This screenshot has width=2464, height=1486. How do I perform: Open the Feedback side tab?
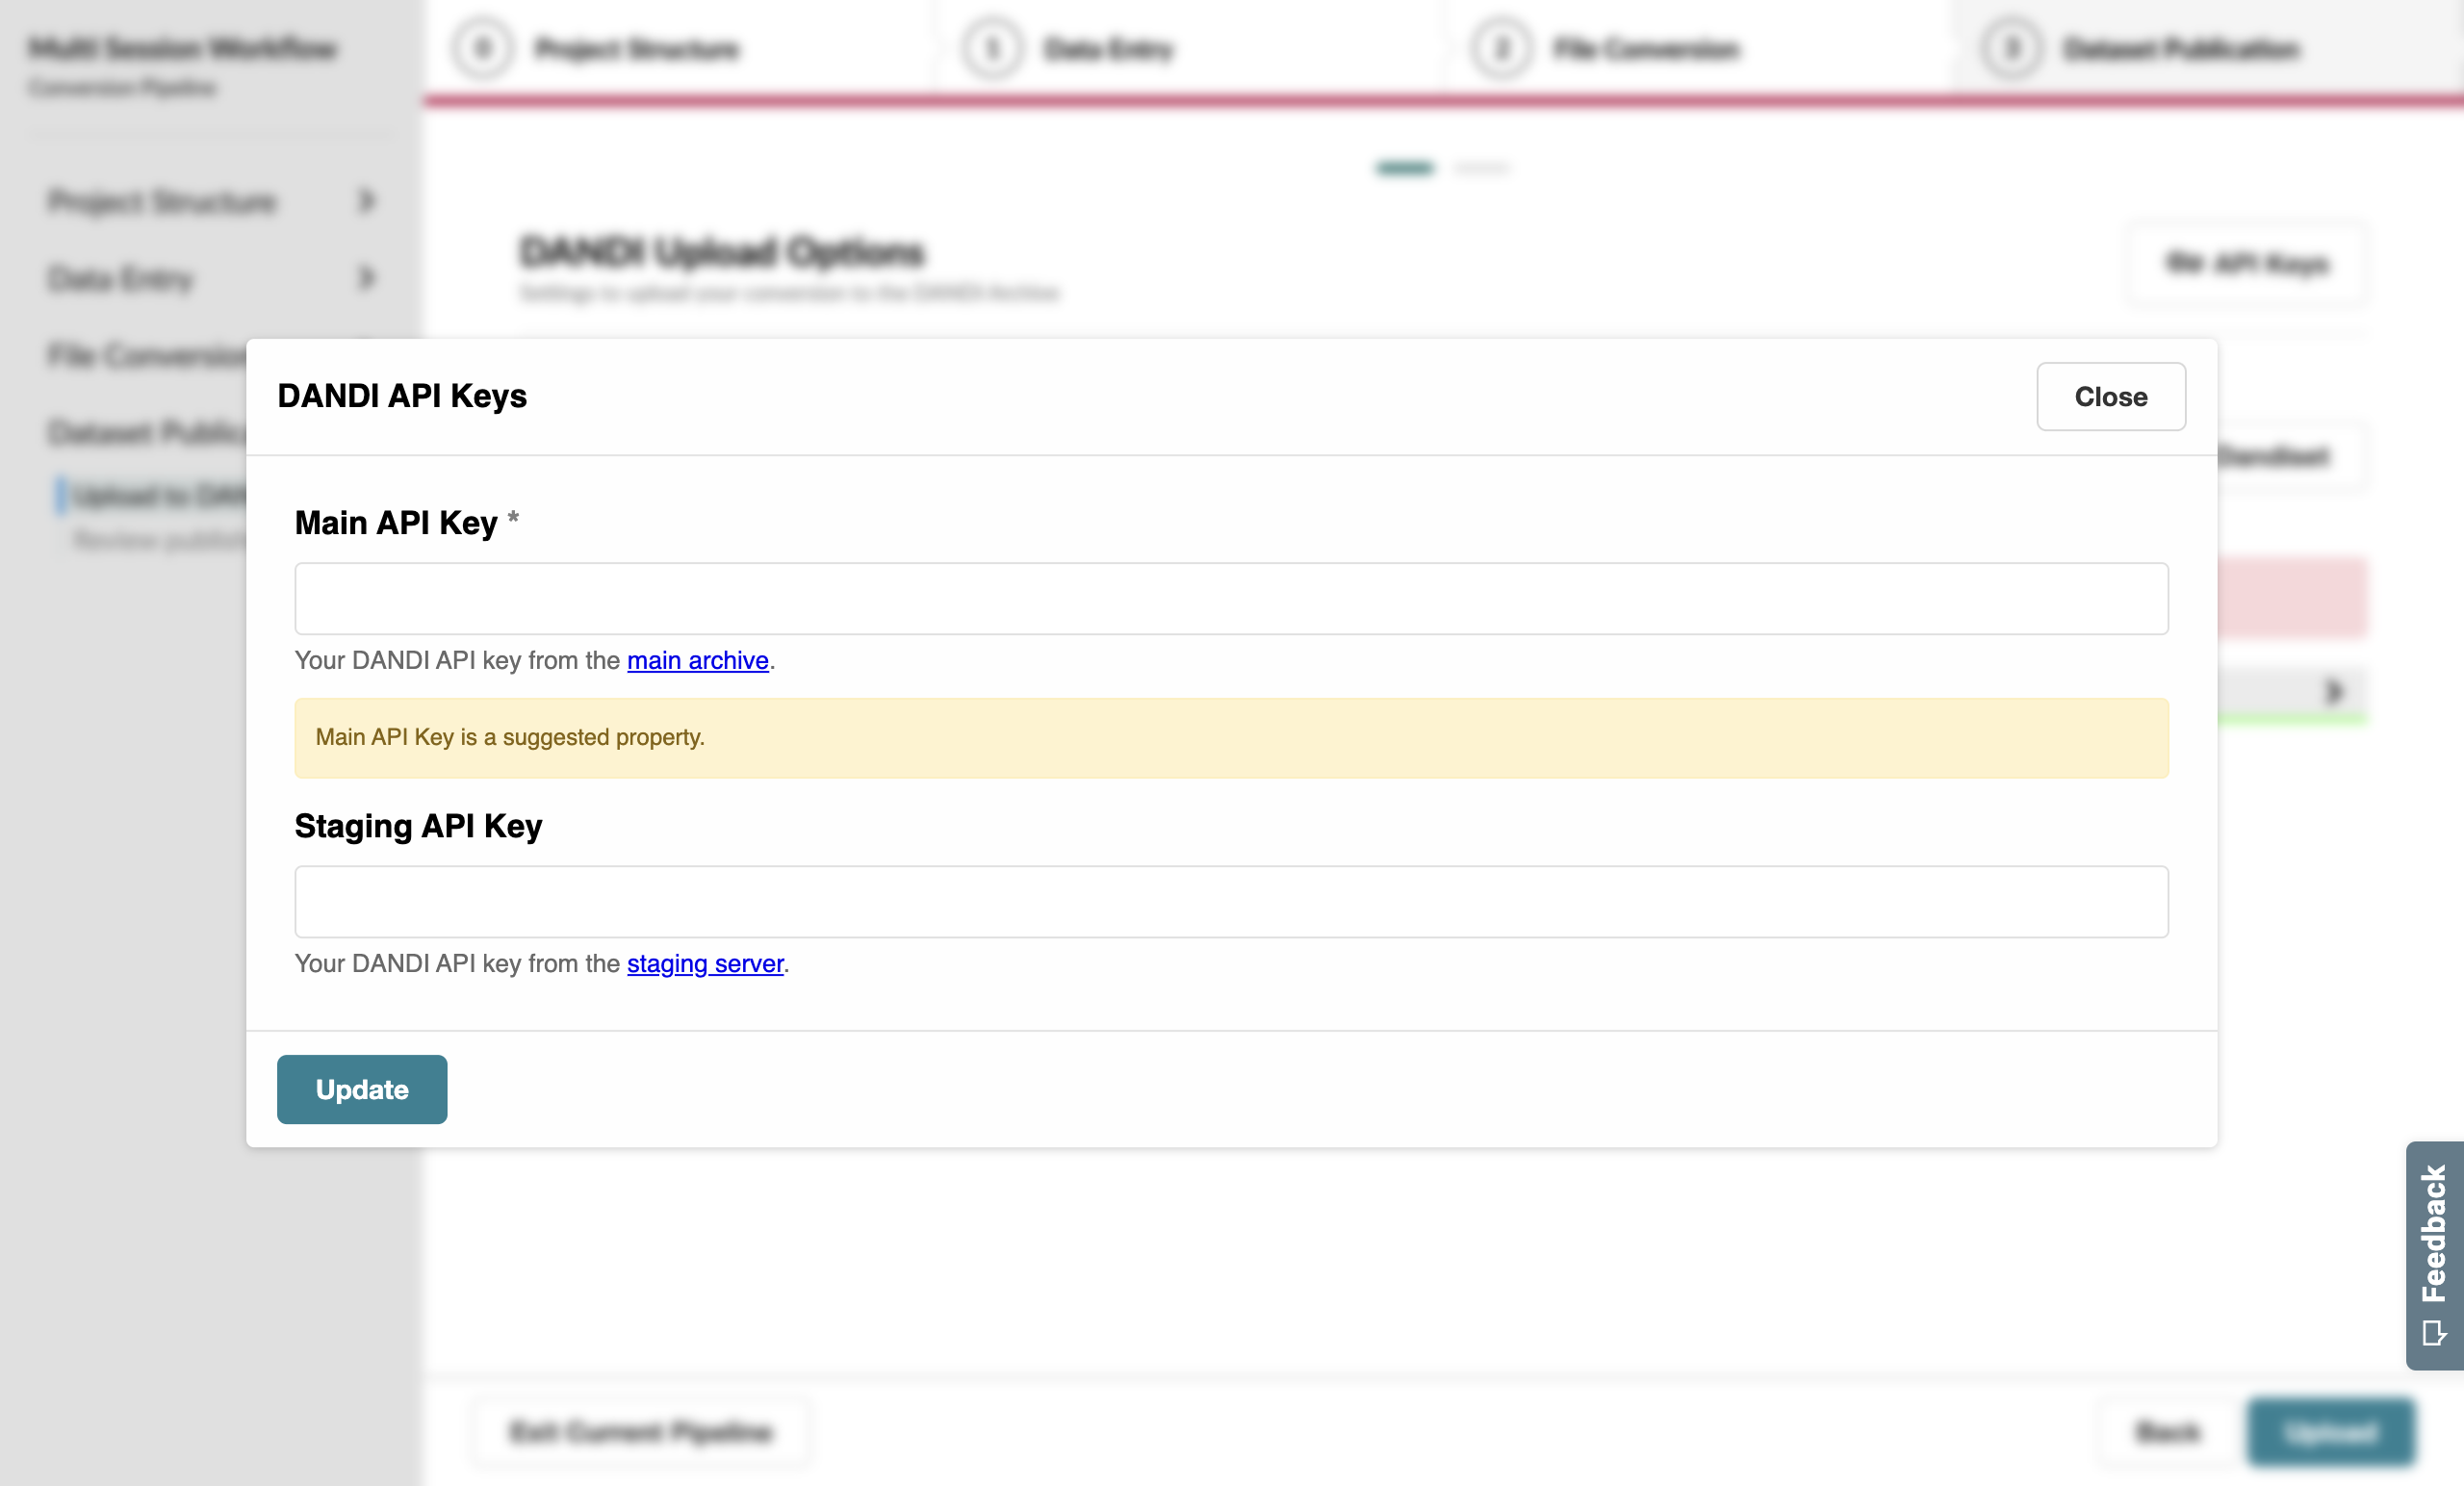[x=2434, y=1255]
